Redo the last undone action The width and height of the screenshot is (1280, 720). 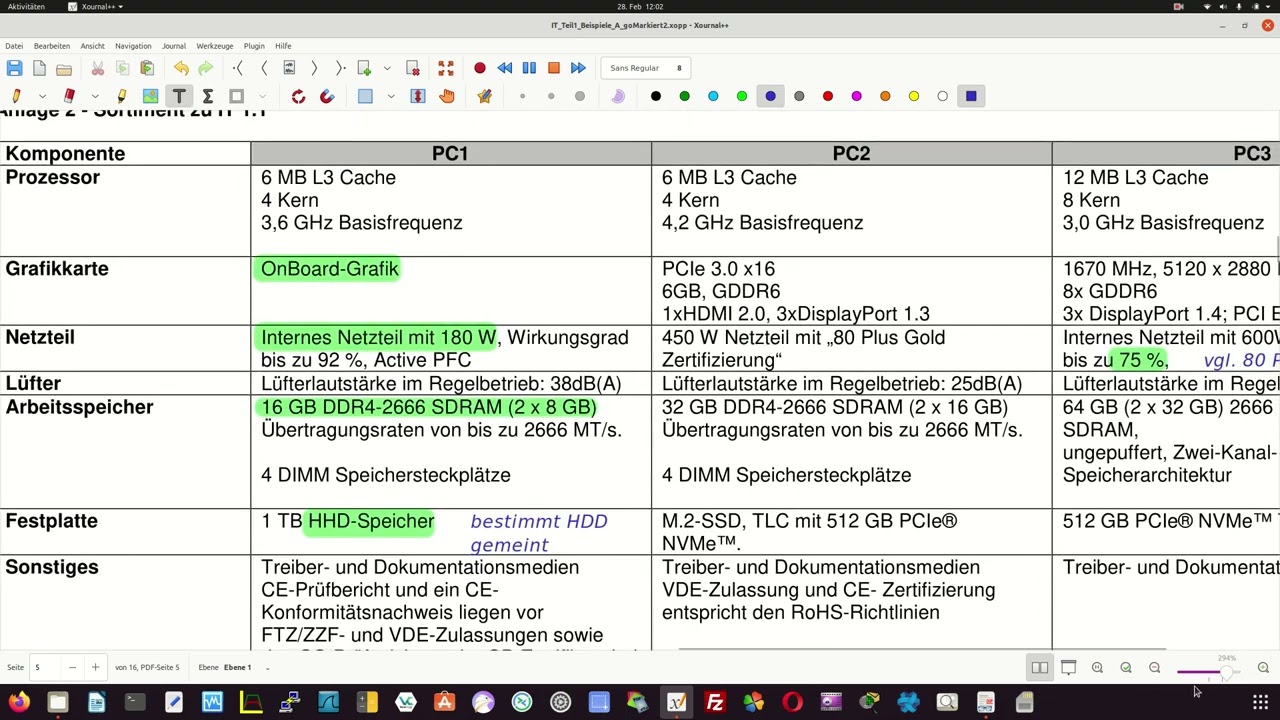tap(206, 68)
